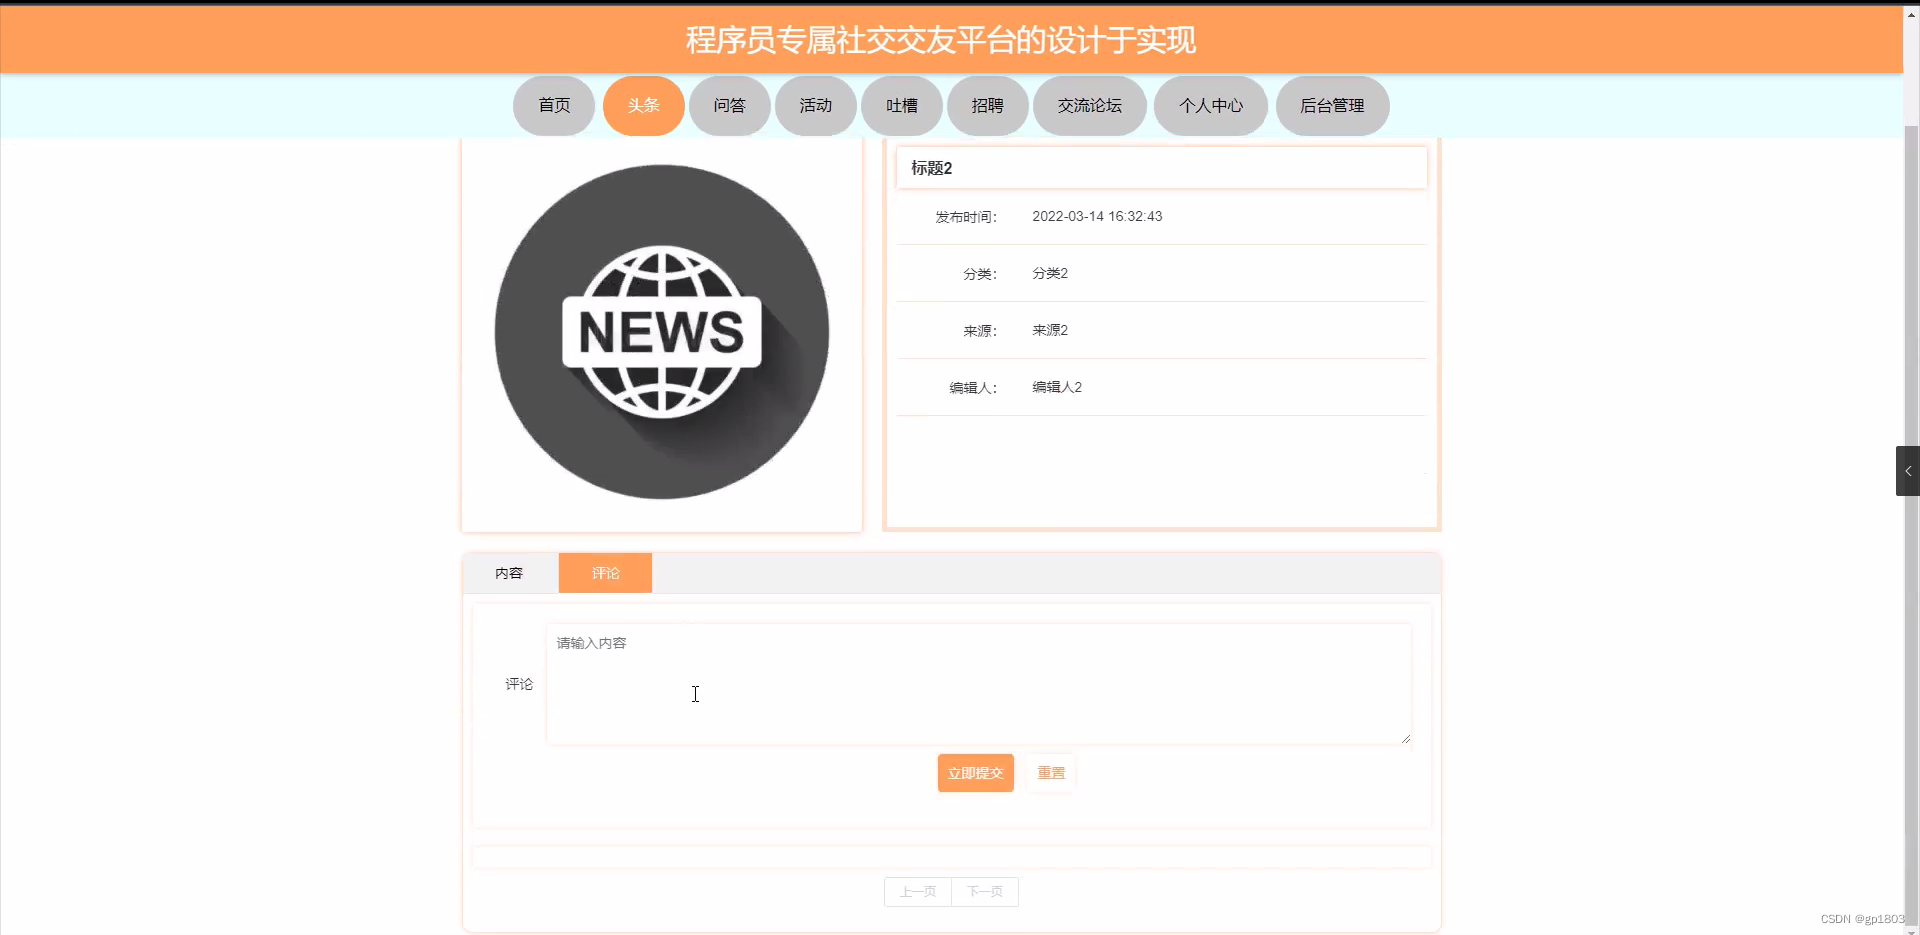Navigate to the 活动 activities page

coord(815,105)
